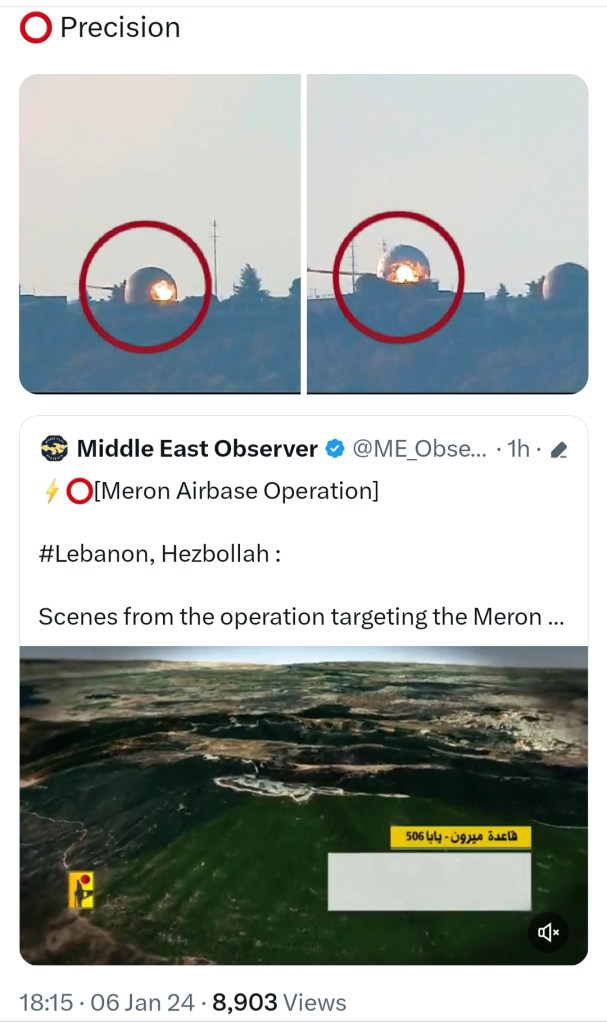Image resolution: width=607 pixels, height=1023 pixels.
Task: Click the 1h timestamp of quoted tweet
Action: pyautogui.click(x=518, y=450)
